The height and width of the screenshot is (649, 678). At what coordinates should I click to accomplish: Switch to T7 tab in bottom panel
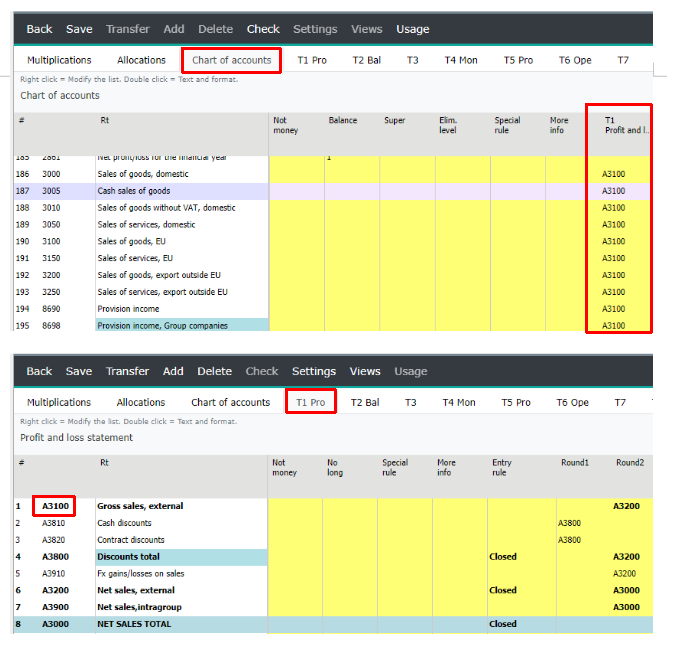[x=620, y=402]
